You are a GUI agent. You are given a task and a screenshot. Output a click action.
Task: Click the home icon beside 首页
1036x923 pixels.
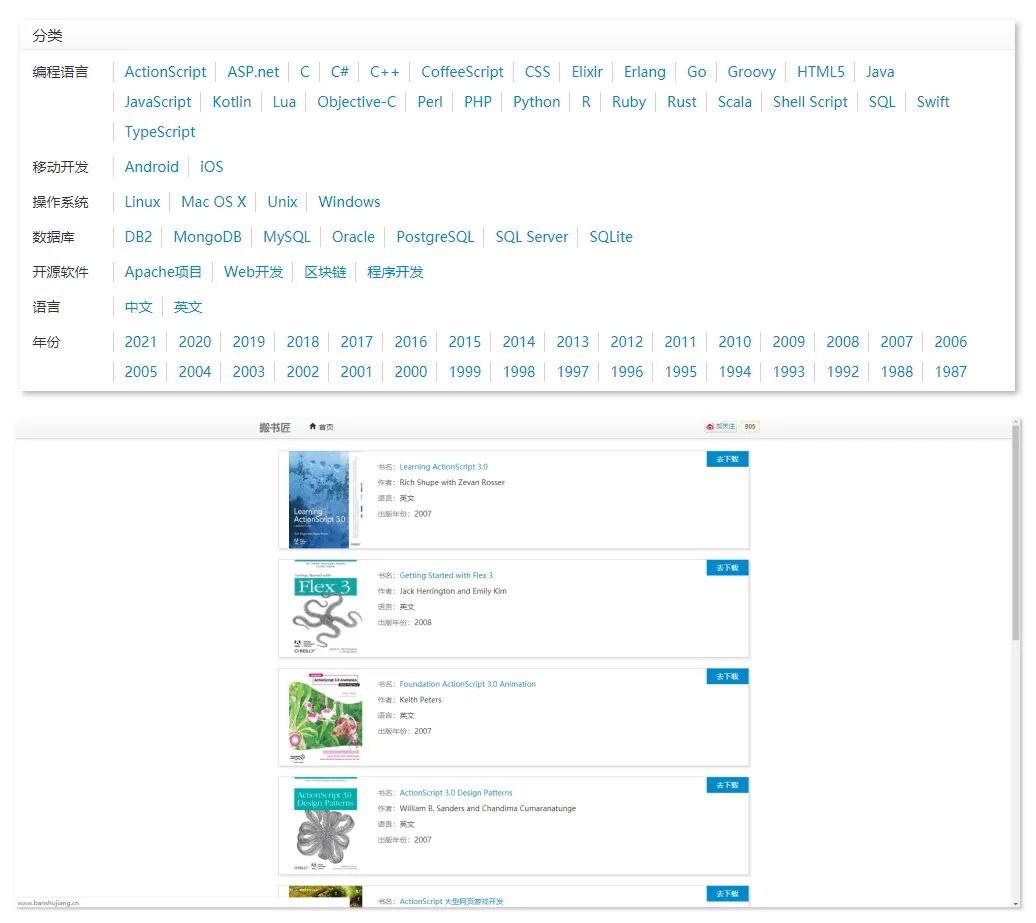tap(313, 427)
